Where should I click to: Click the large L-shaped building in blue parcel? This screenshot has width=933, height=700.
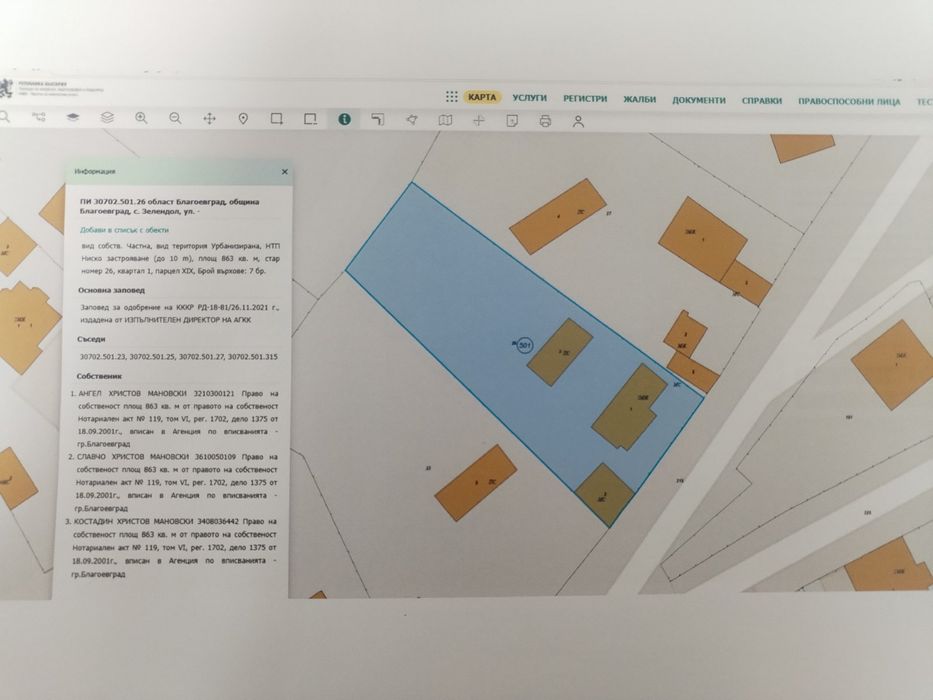[x=628, y=407]
